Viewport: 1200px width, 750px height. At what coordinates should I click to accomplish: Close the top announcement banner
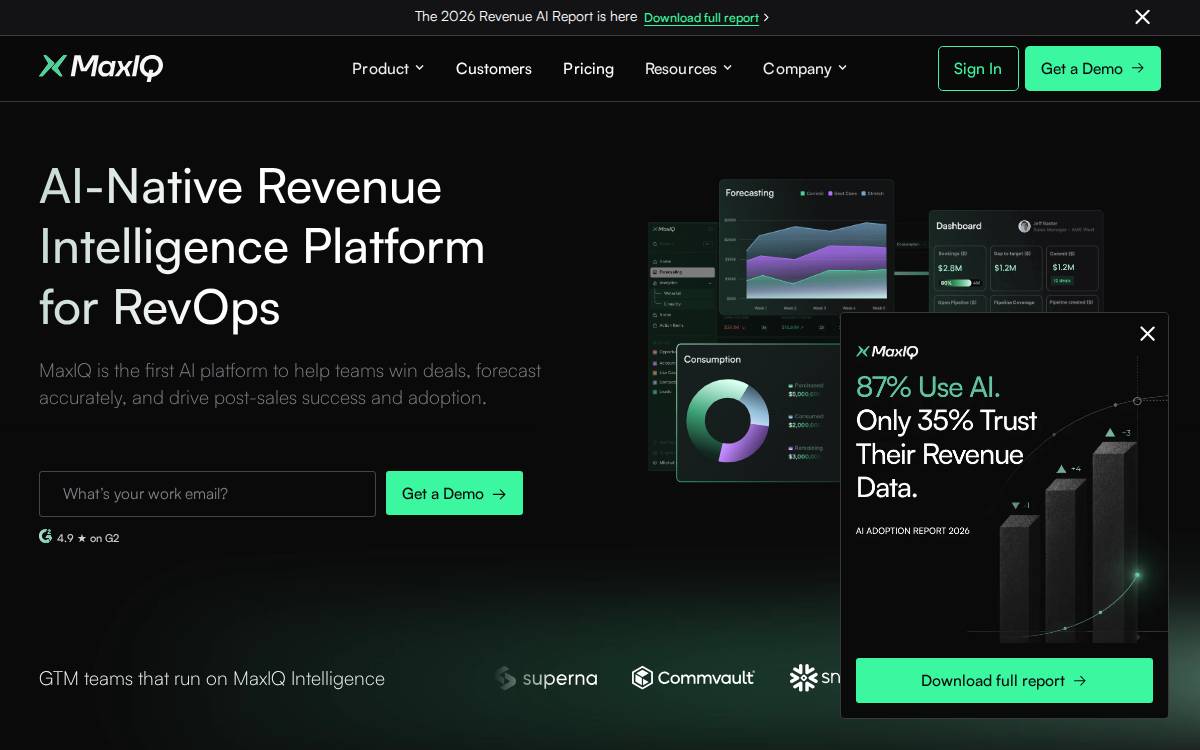pyautogui.click(x=1142, y=17)
